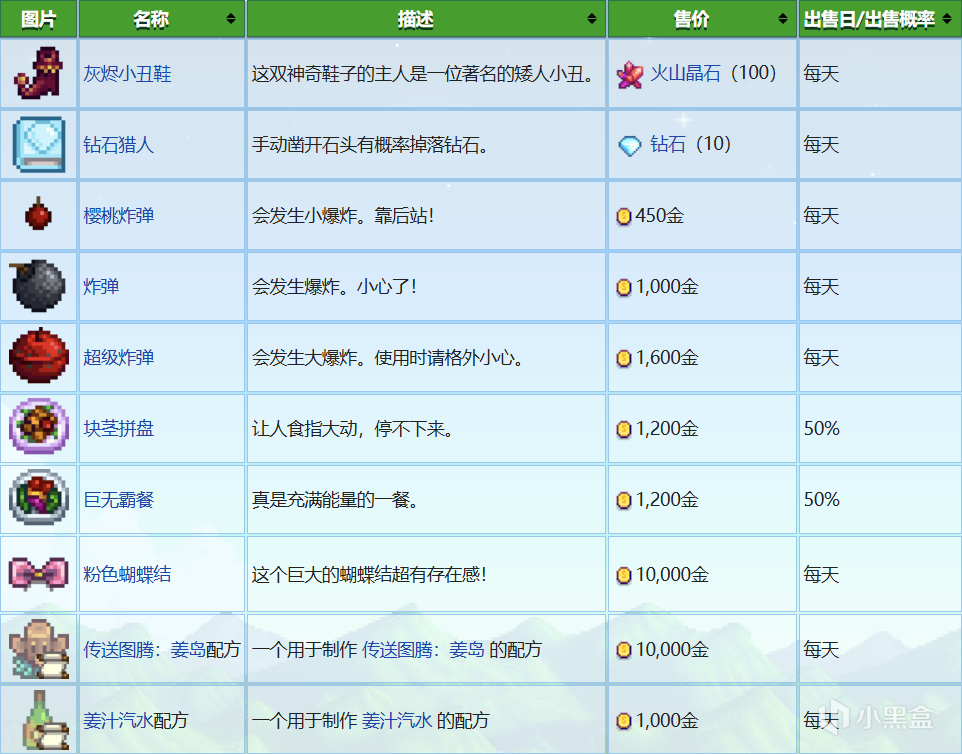Click description 手动凿开石头有概率掉落钻石。
This screenshot has height=754, width=962.
pos(370,145)
